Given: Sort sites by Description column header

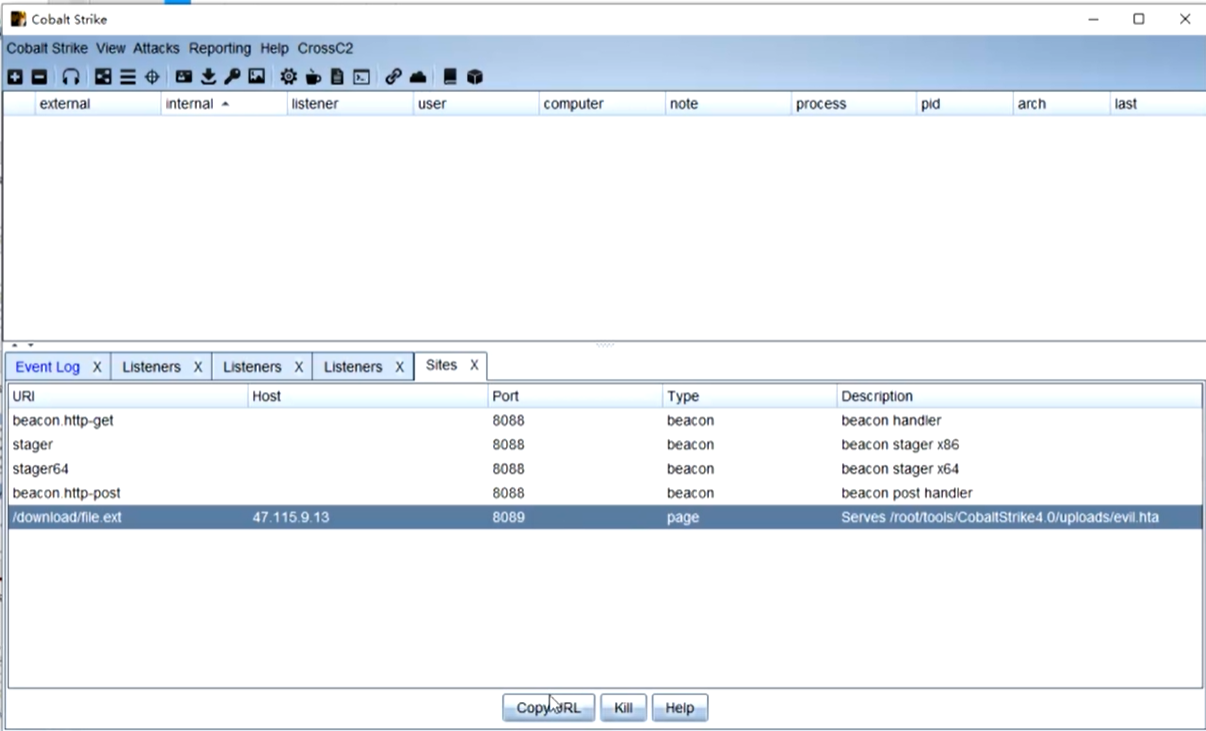Looking at the screenshot, I should click(x=1020, y=396).
